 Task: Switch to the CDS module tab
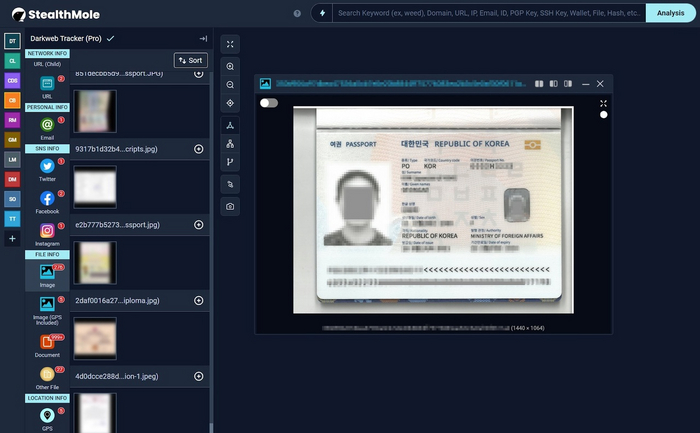tap(12, 80)
